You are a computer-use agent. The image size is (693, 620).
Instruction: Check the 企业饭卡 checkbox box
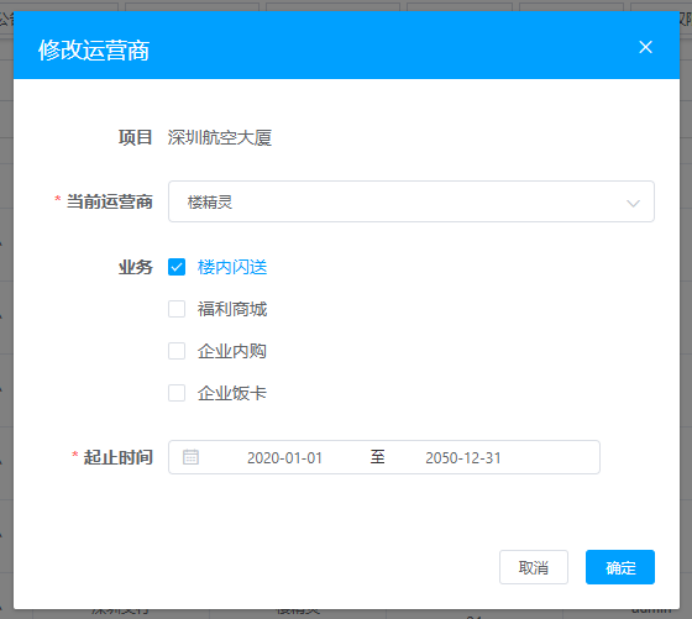(x=177, y=393)
